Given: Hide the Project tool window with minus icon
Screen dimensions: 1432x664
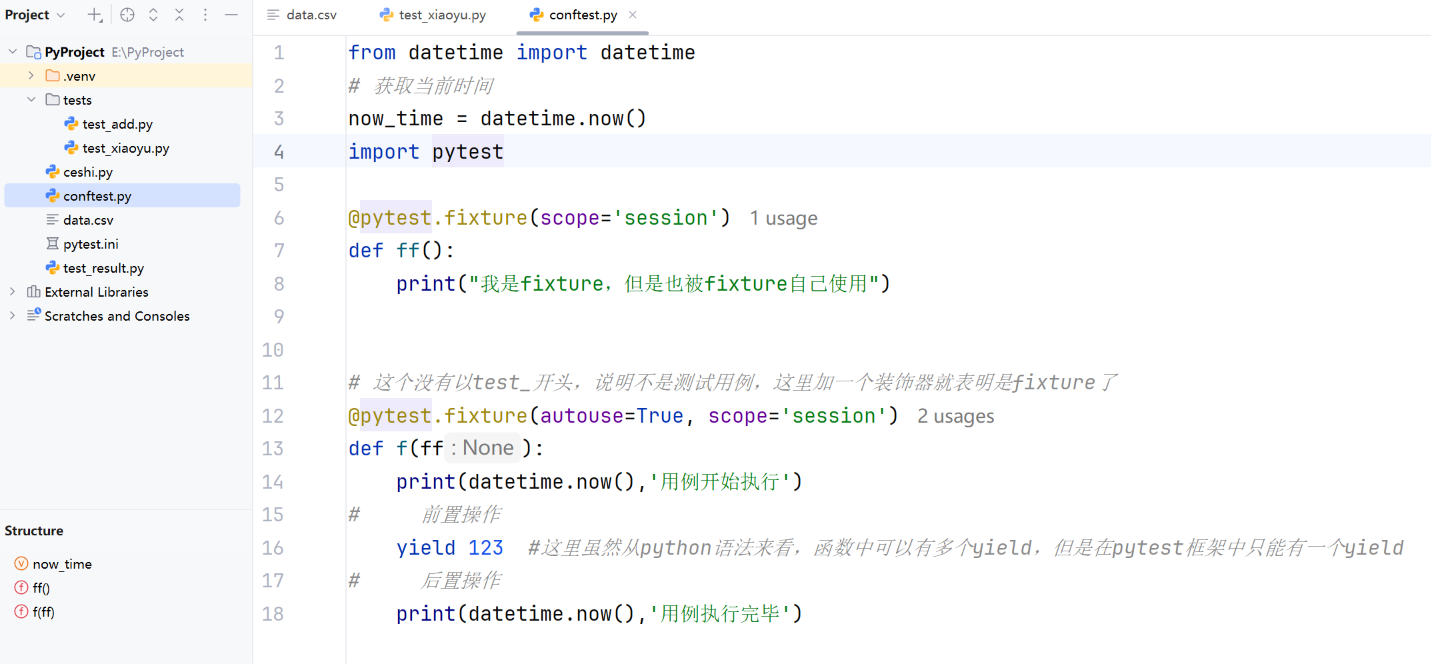Looking at the screenshot, I should (231, 15).
